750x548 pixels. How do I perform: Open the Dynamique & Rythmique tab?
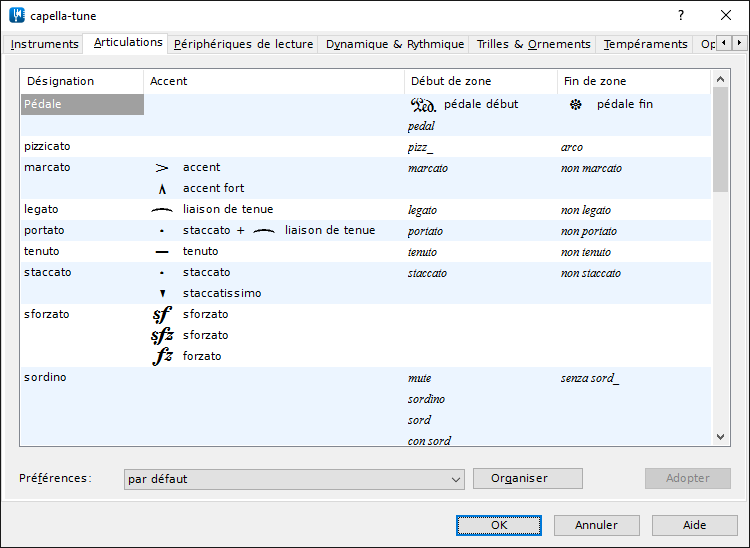pos(395,44)
